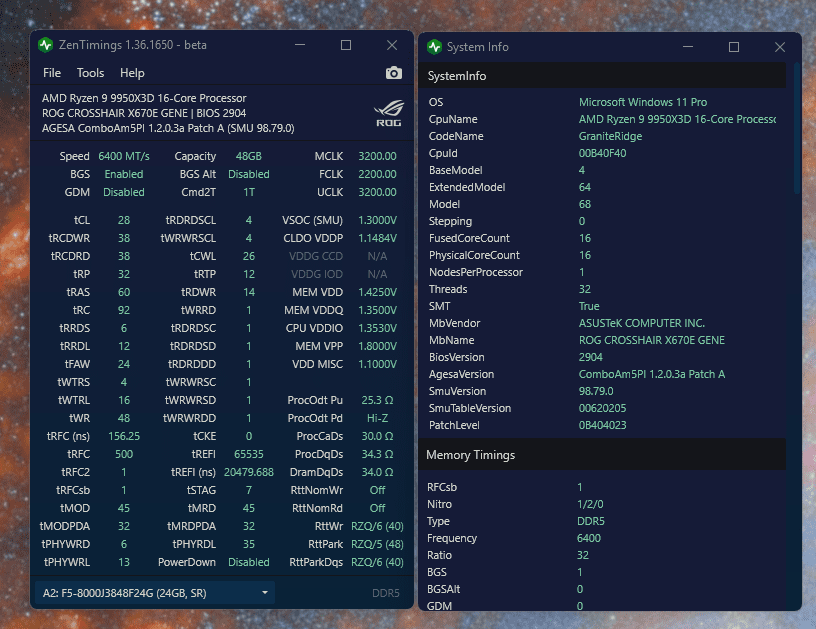The image size is (816, 629).
Task: Click the tPHYRDL value 35
Action: pos(249,544)
